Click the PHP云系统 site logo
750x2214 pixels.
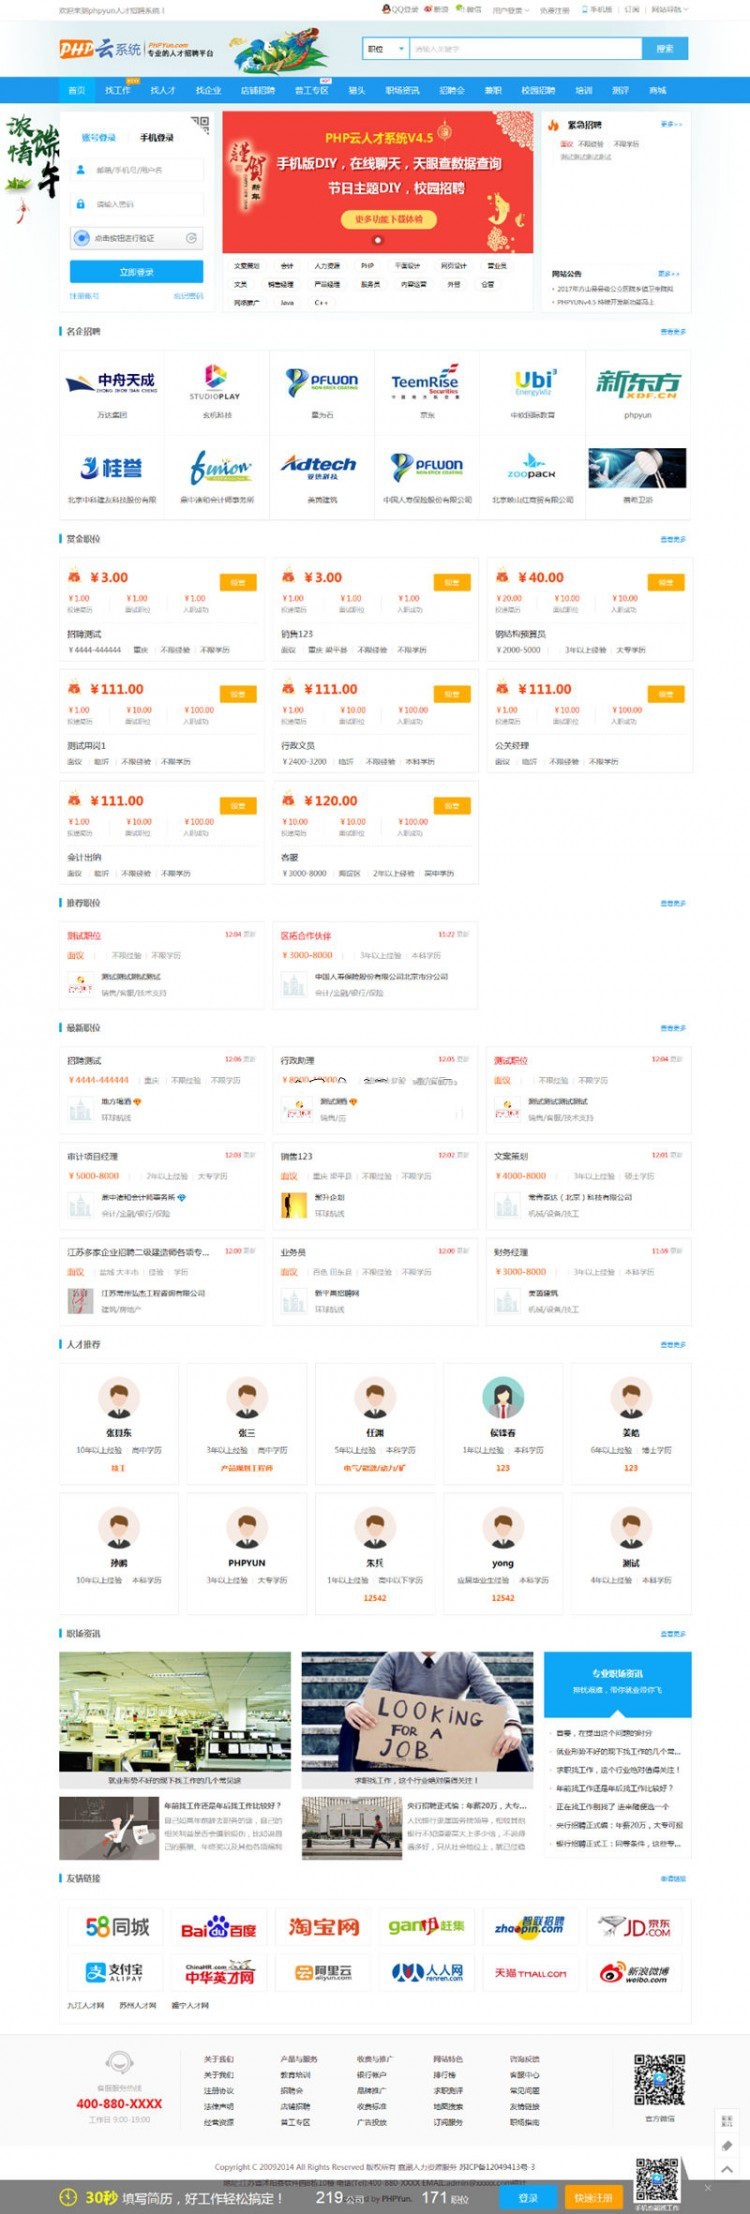pos(100,49)
